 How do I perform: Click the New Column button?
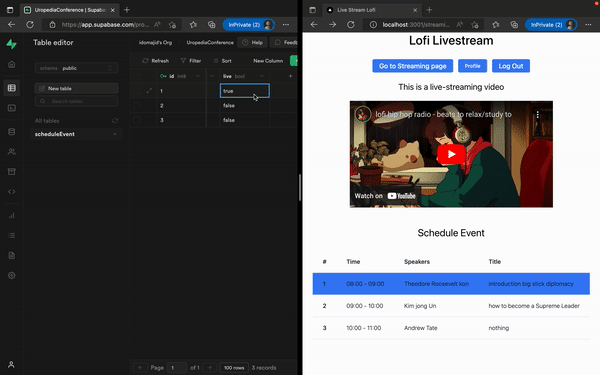coord(268,61)
